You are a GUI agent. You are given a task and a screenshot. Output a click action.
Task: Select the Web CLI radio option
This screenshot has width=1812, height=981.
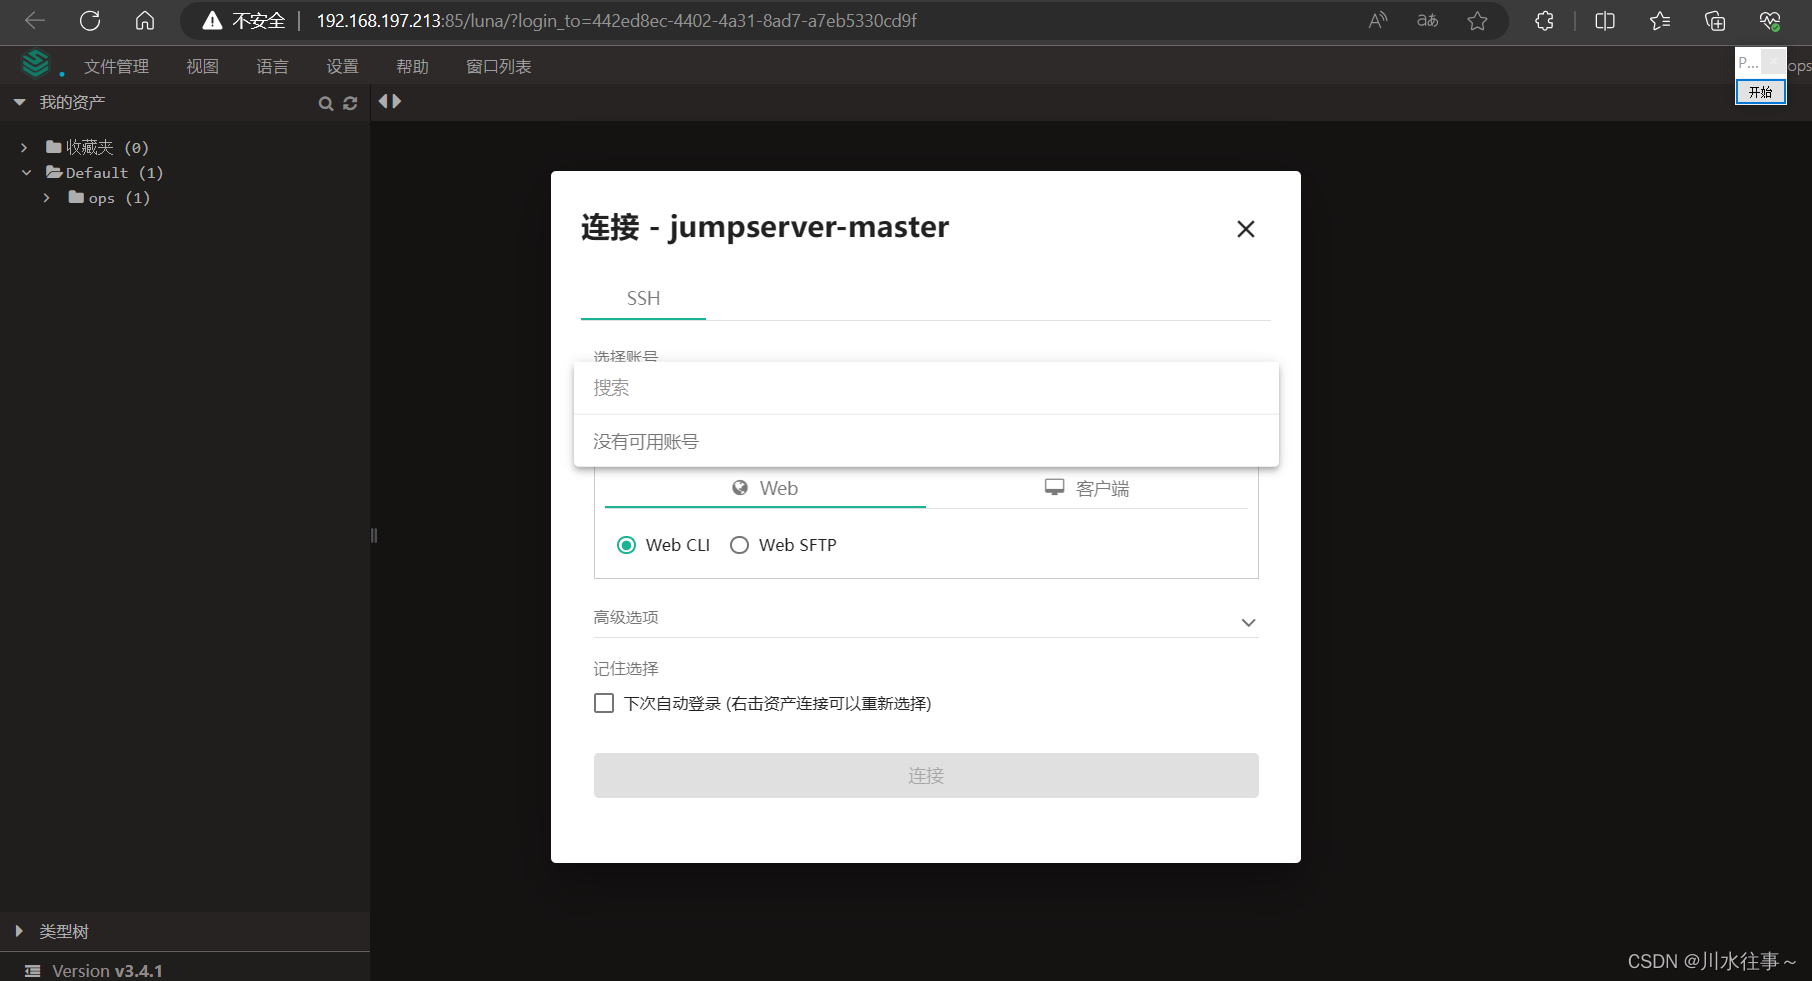click(x=626, y=545)
